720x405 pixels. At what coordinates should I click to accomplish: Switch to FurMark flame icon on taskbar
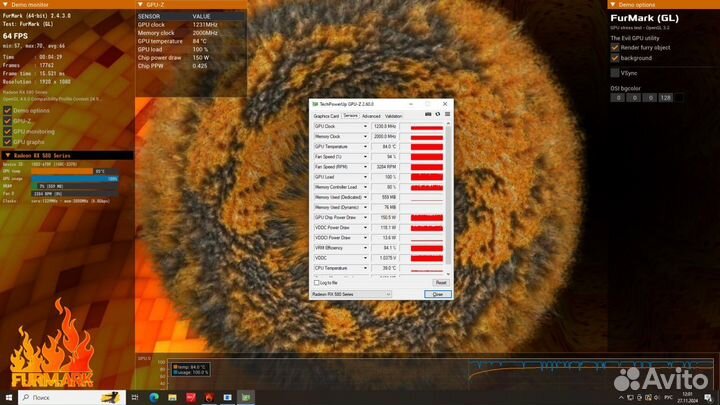209,397
